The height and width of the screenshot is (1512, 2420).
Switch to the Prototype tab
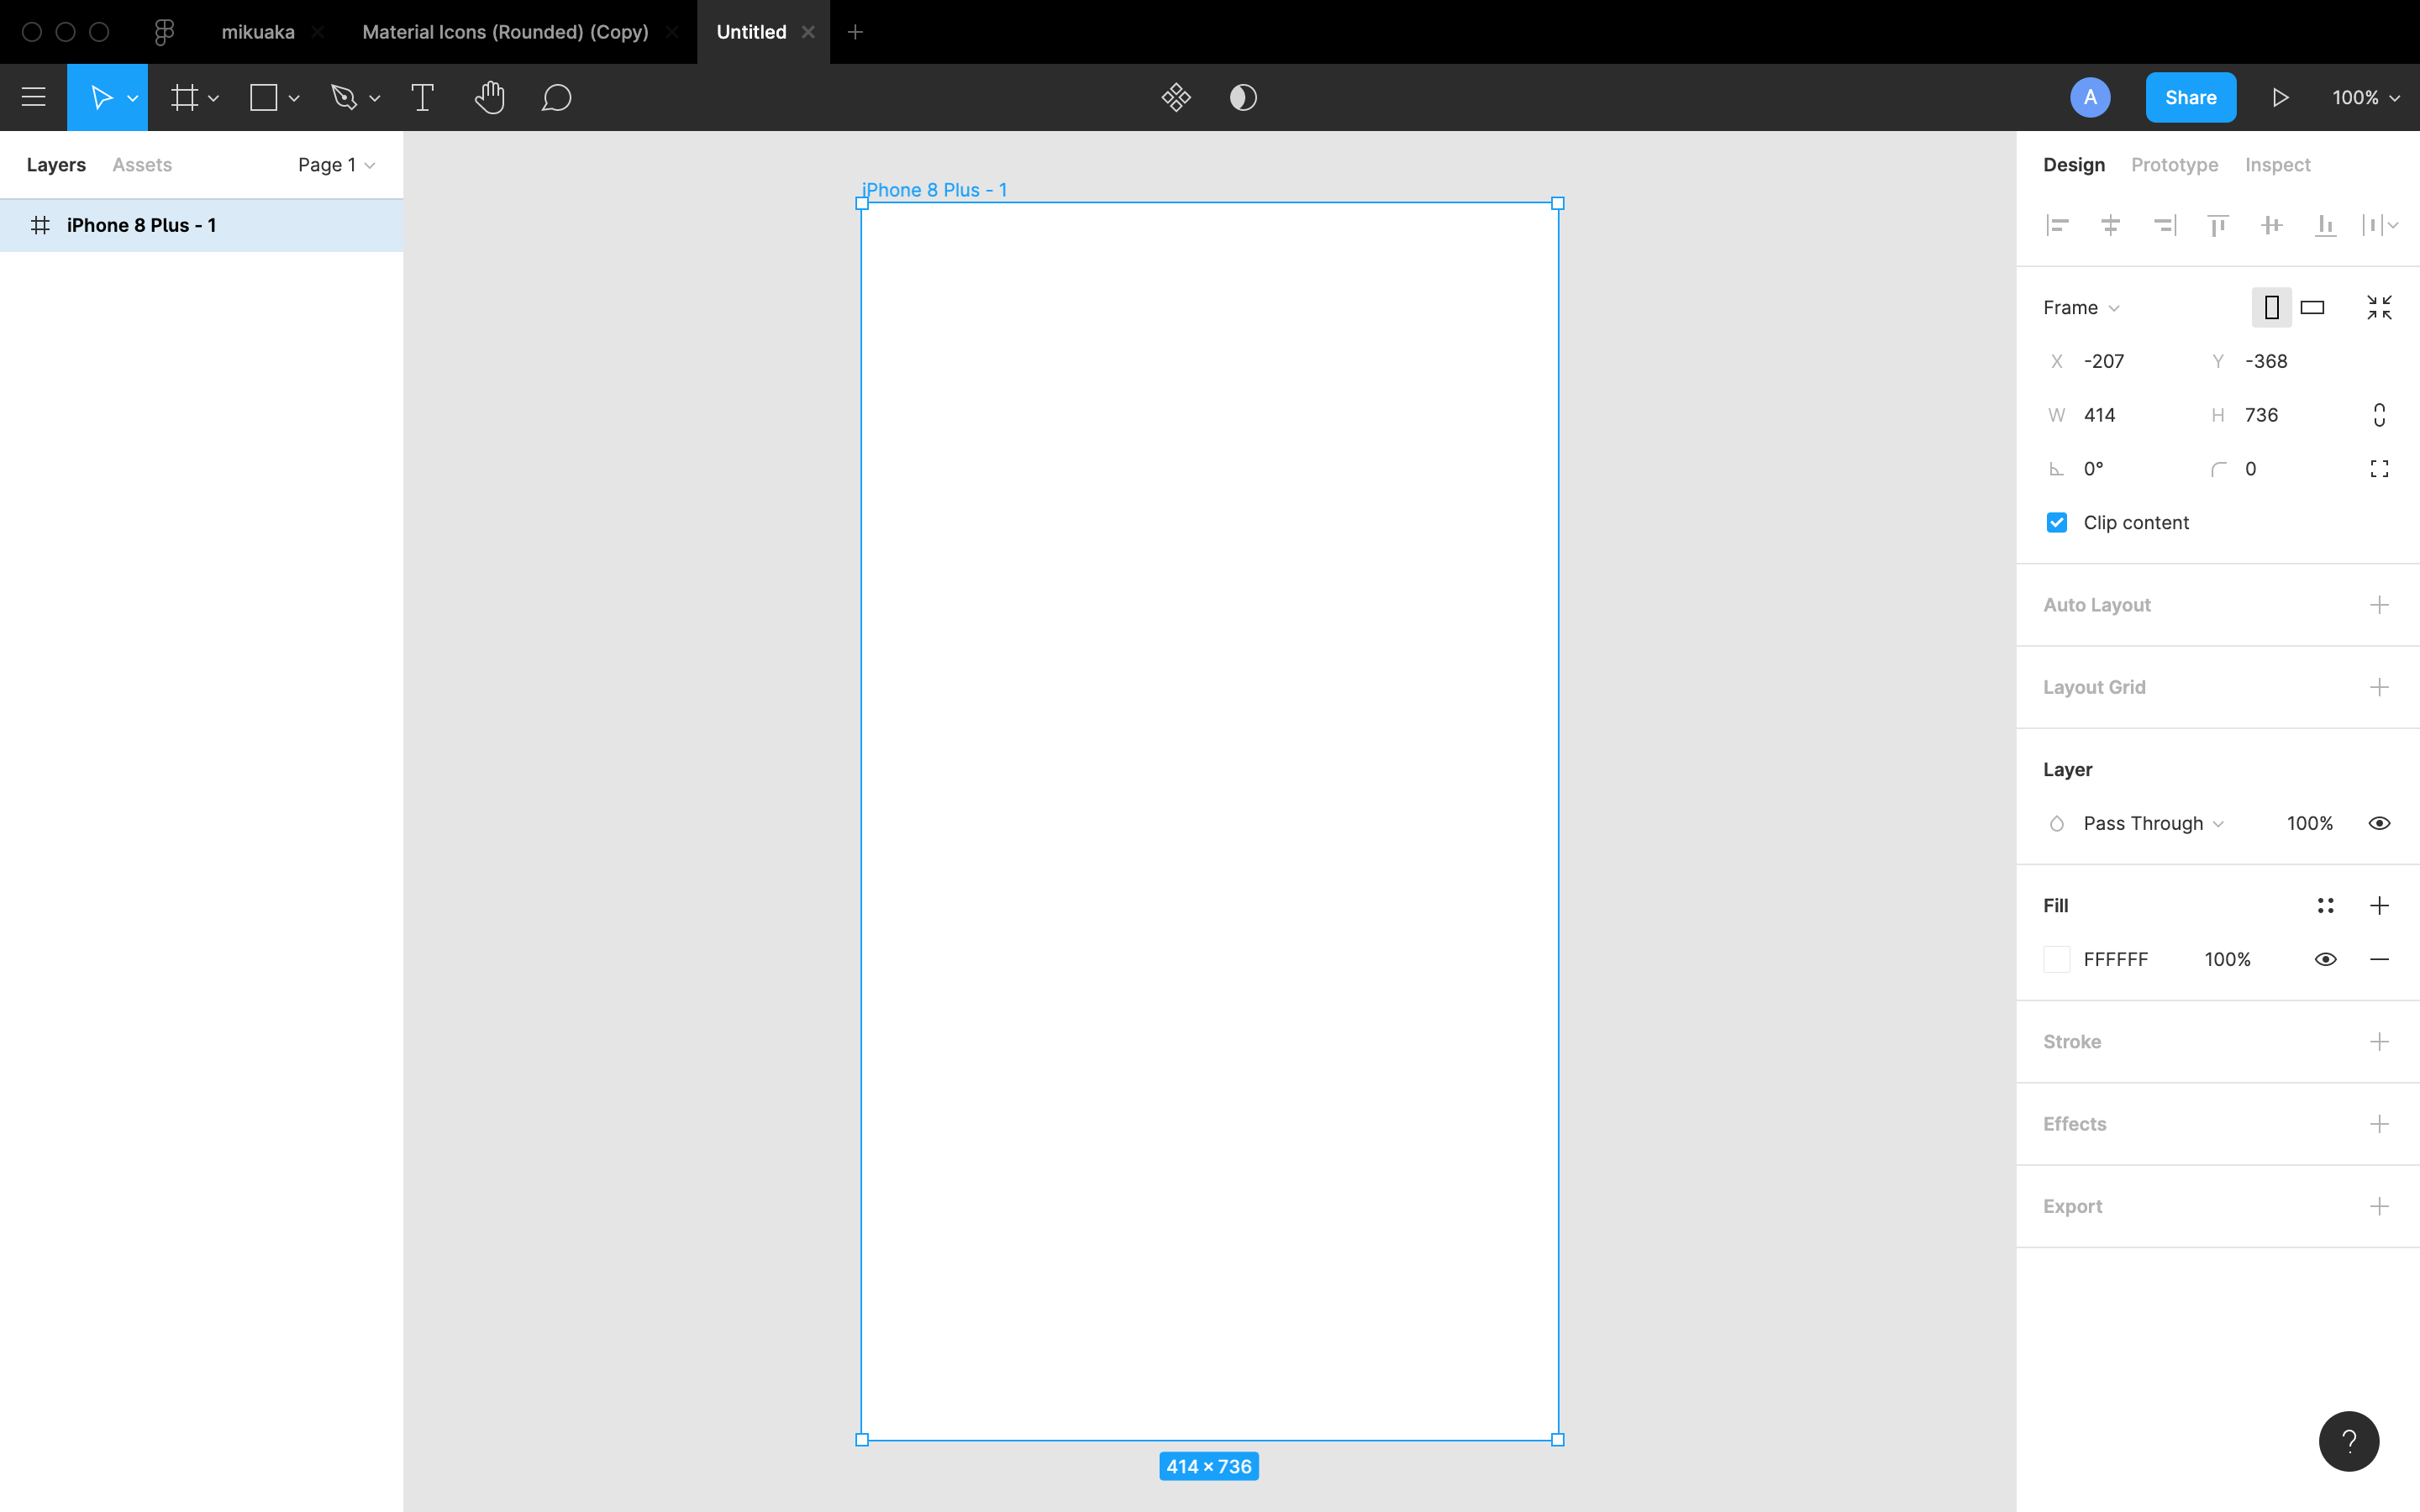(x=2174, y=165)
